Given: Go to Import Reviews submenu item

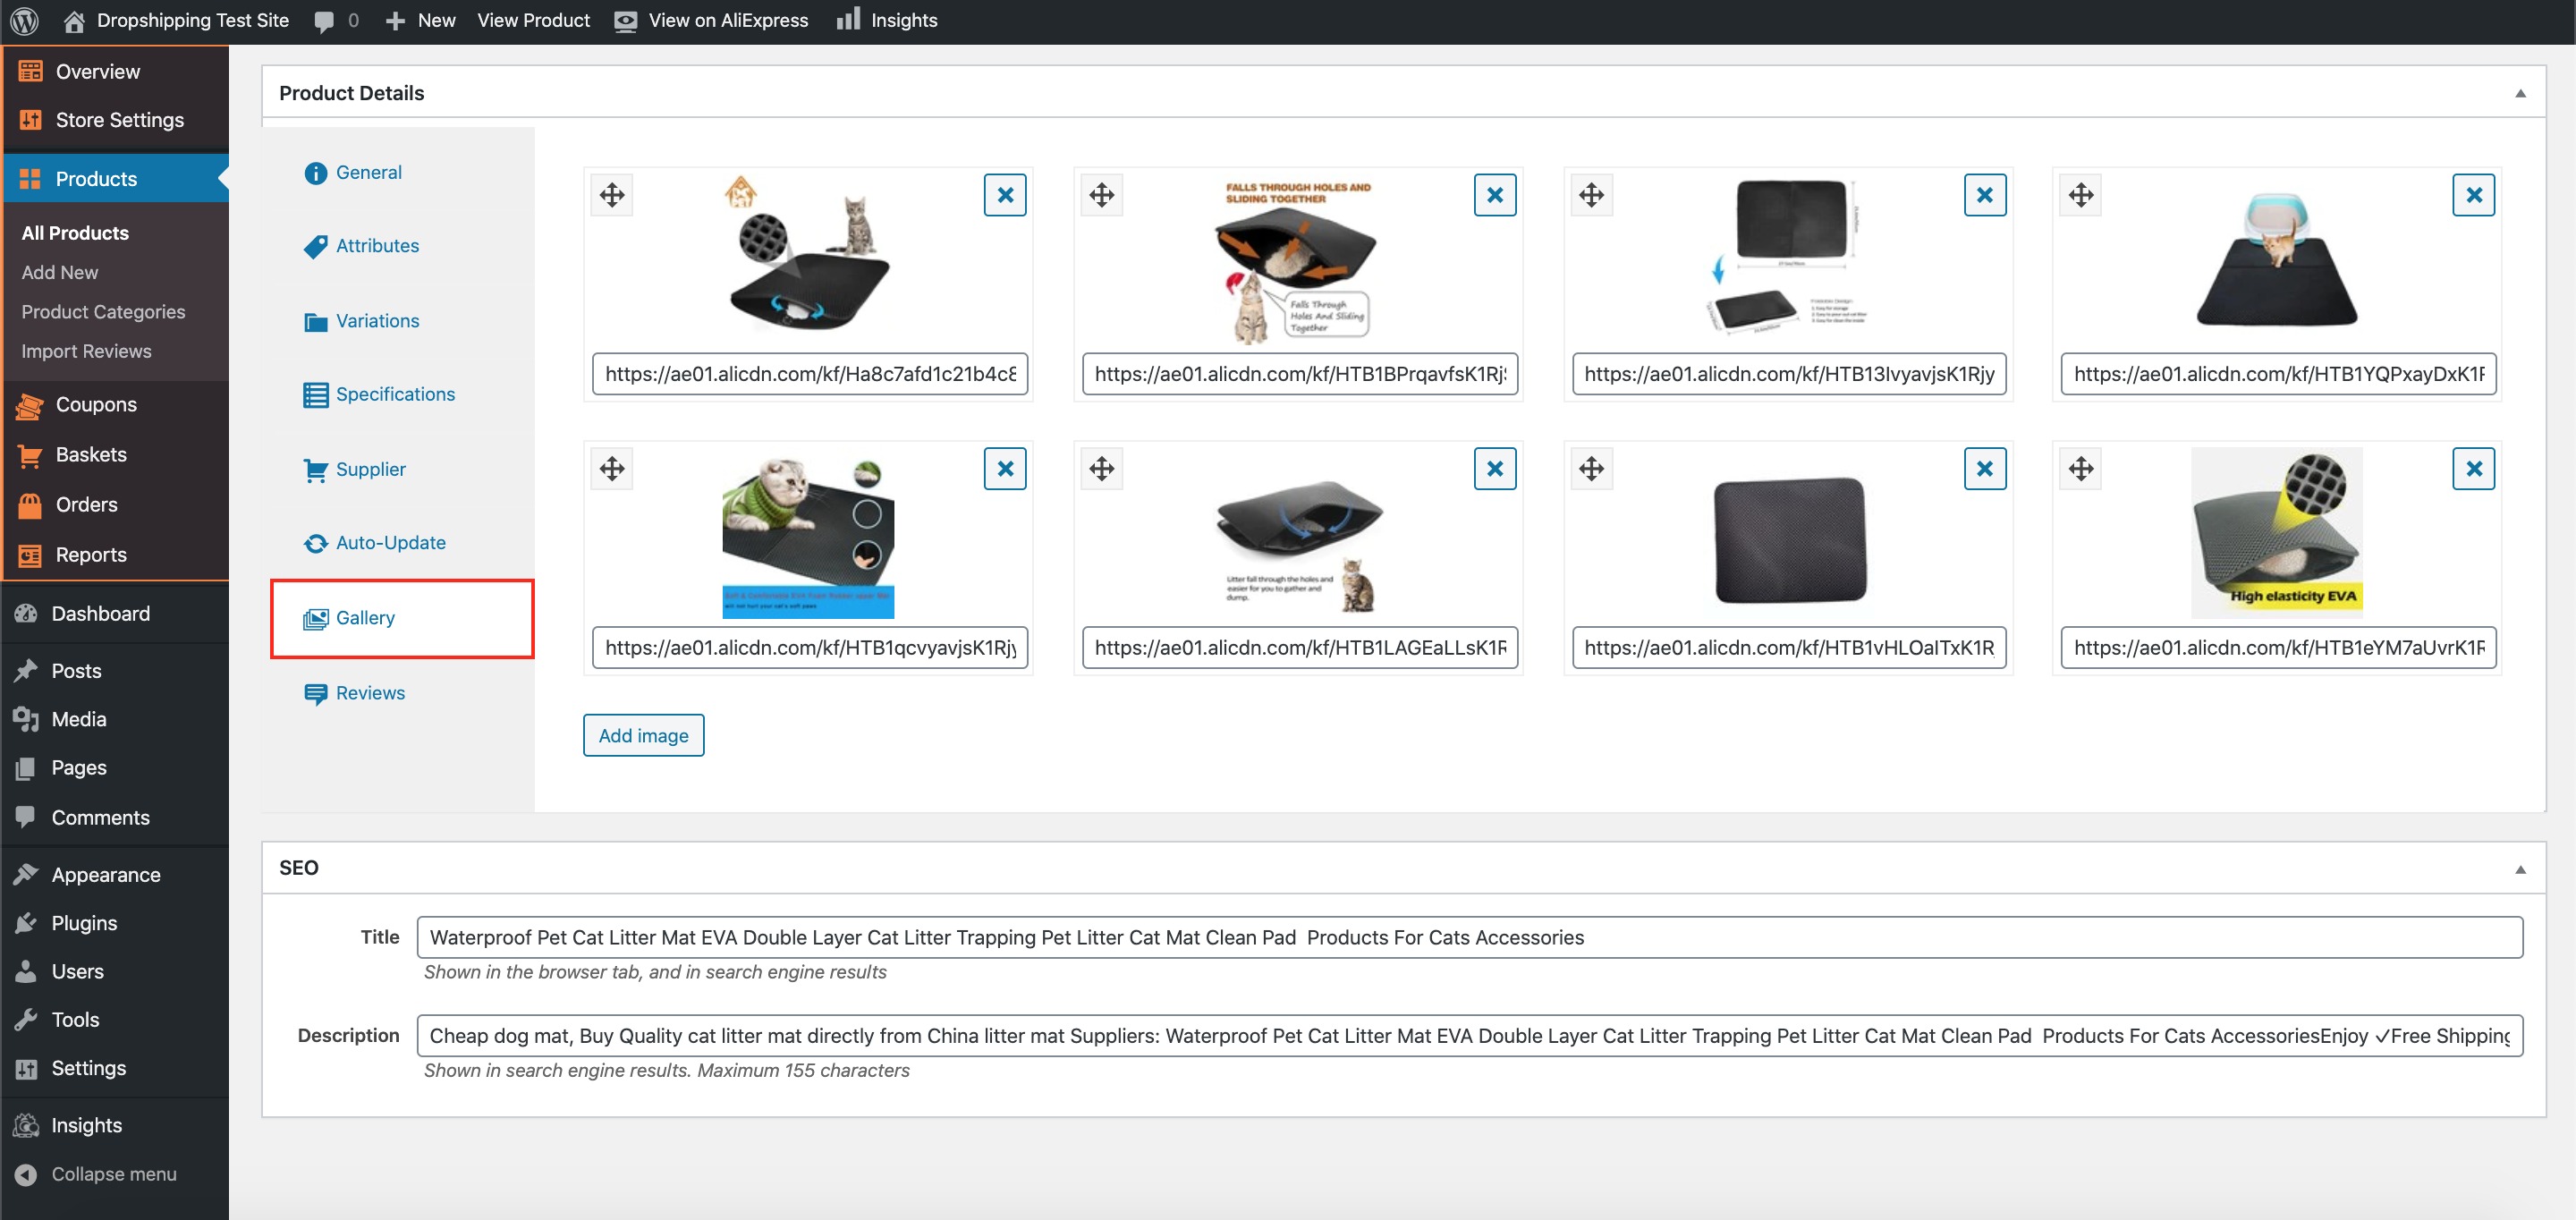Looking at the screenshot, I should point(86,351).
